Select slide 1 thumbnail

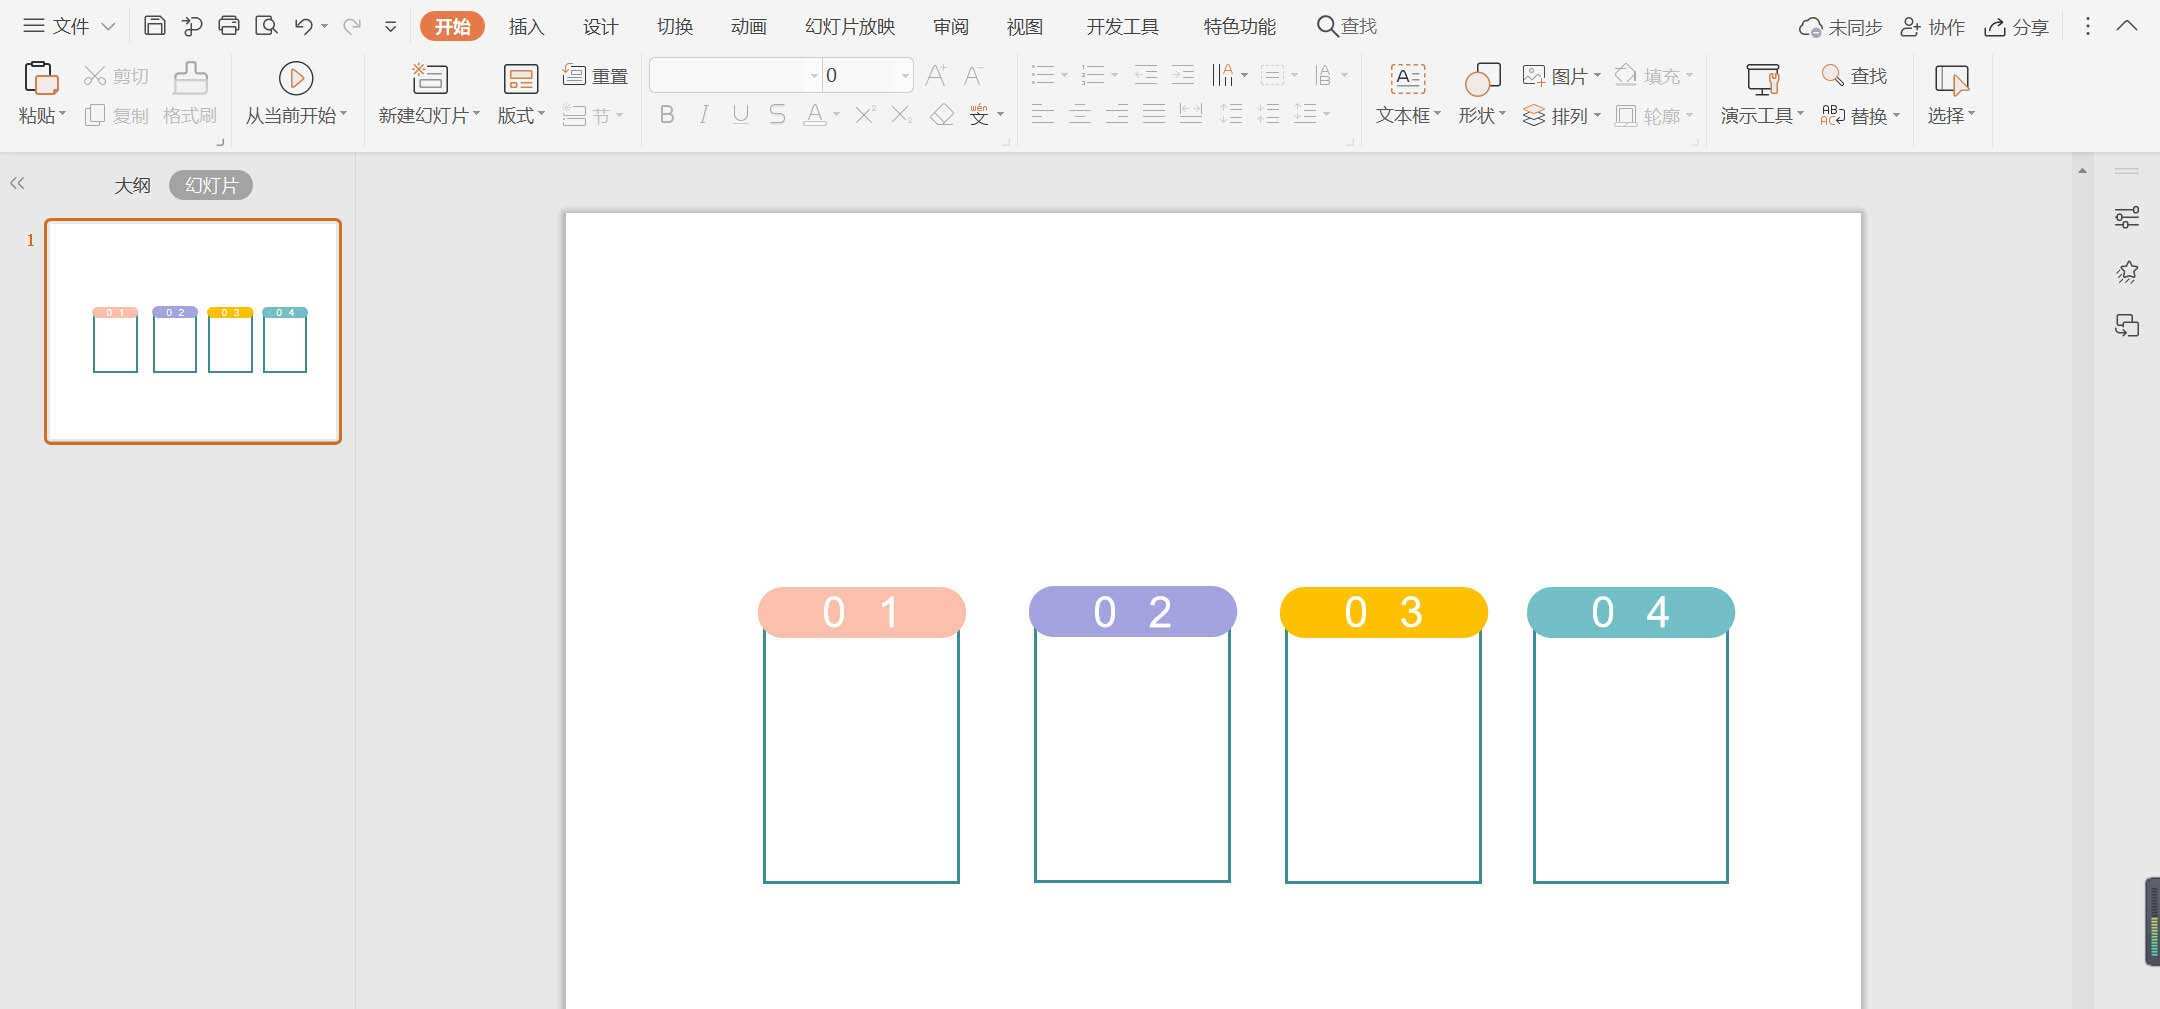tap(193, 331)
